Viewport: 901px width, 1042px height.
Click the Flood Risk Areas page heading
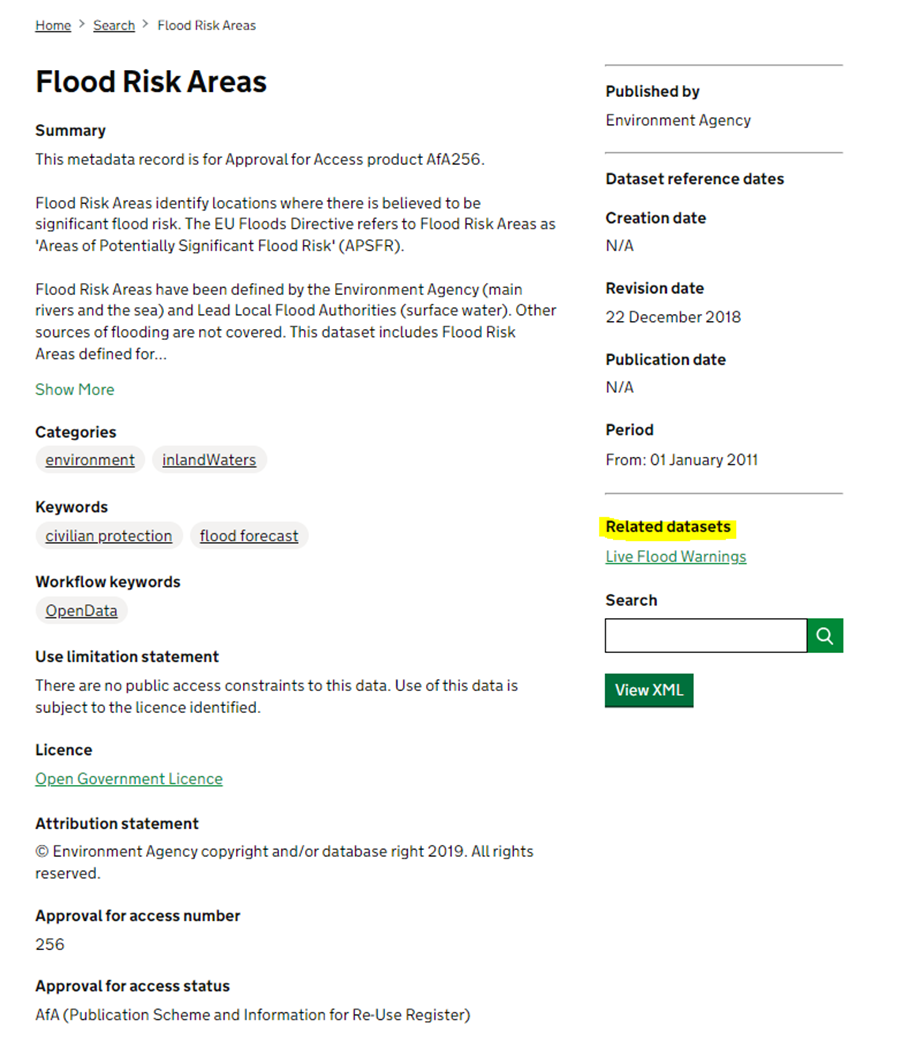(151, 82)
